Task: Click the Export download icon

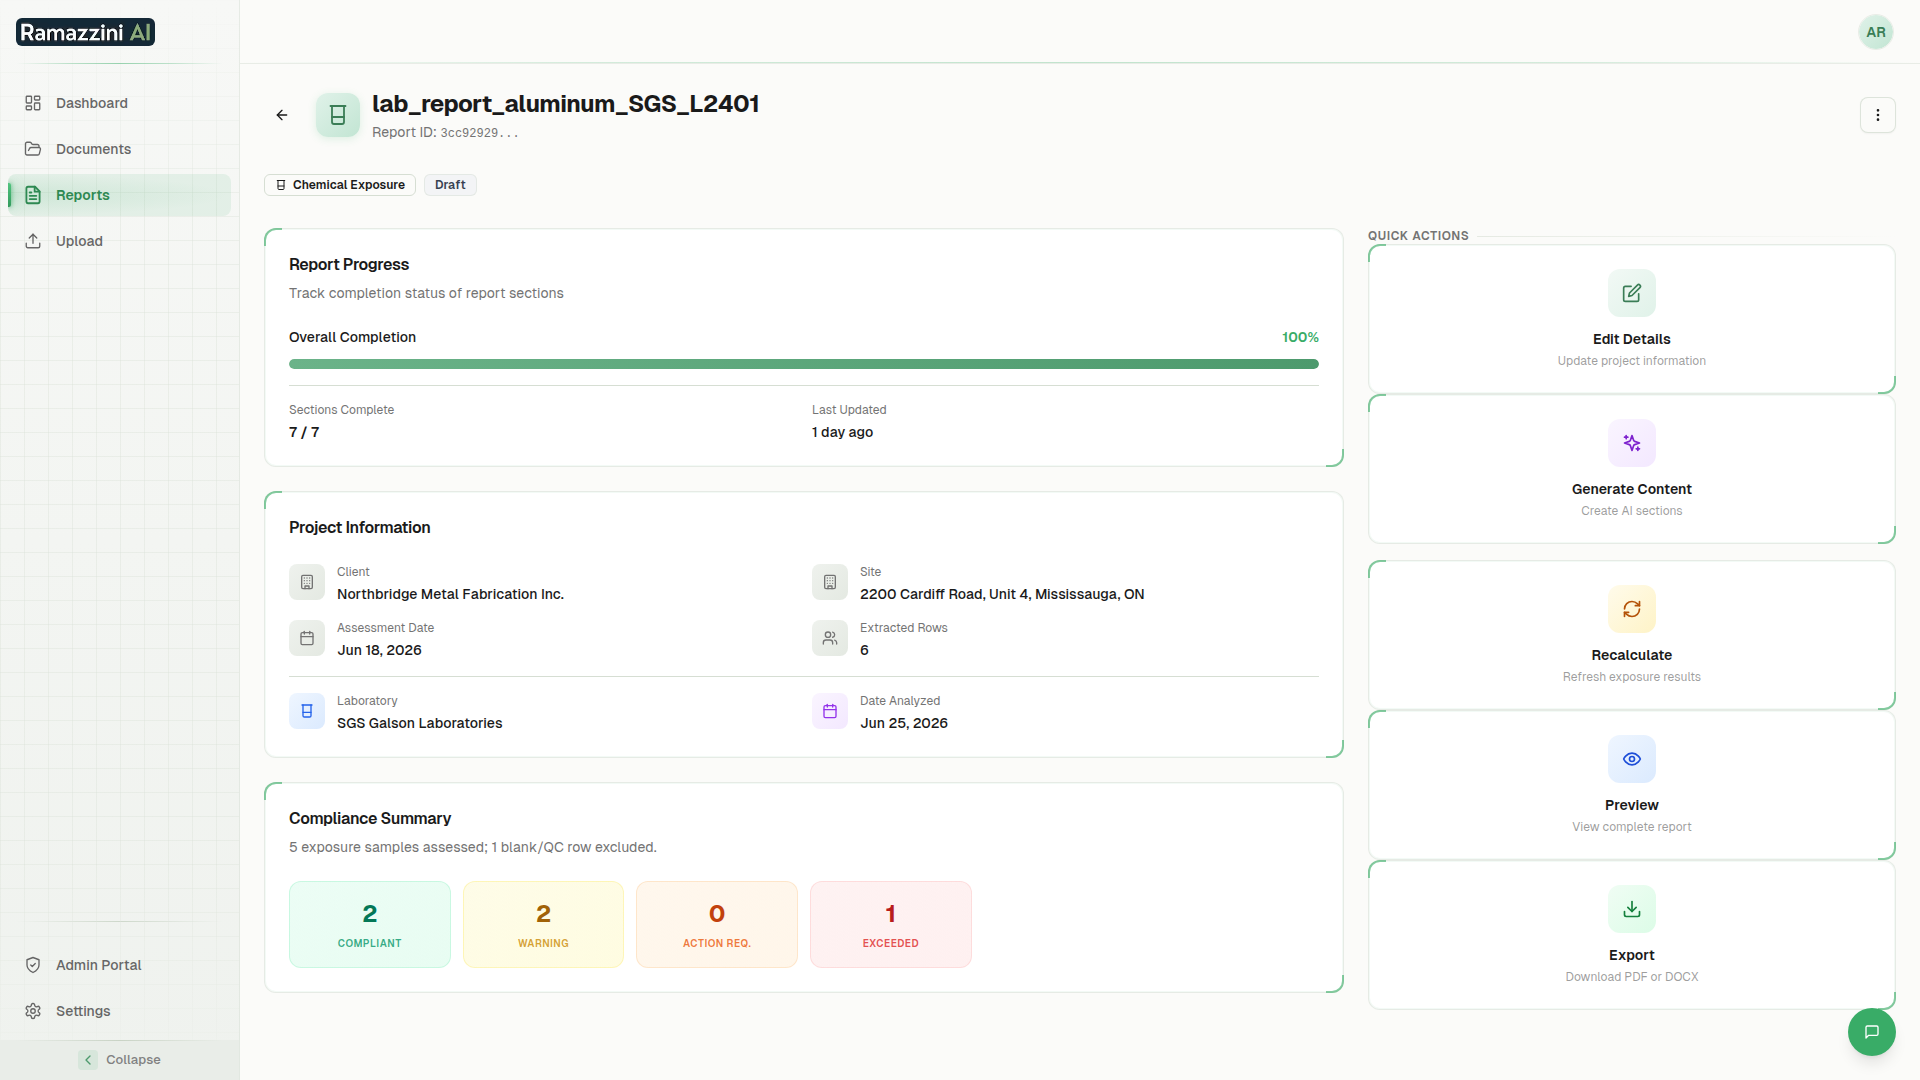Action: click(x=1631, y=909)
